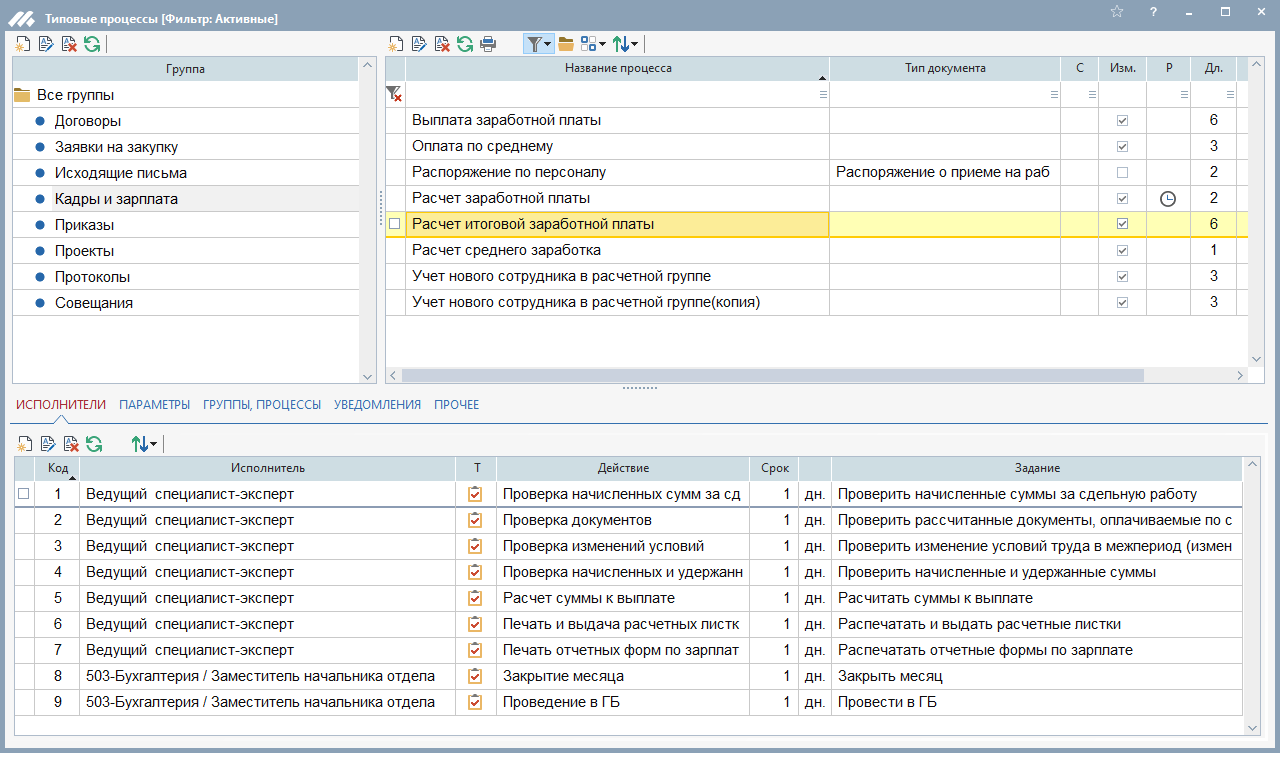Create a new group in the group toolbar

pyautogui.click(x=24, y=44)
